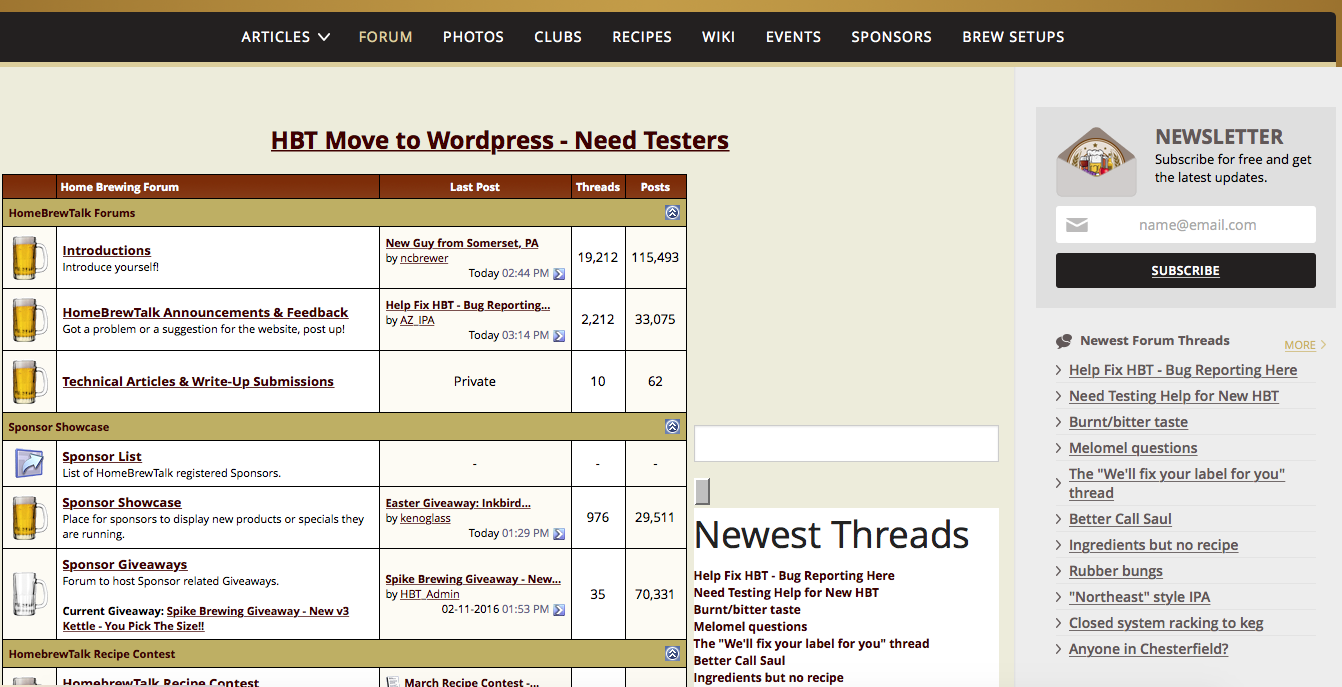Open Better Call Saul under the Newest Threads heading
The height and width of the screenshot is (687, 1342).
[740, 661]
